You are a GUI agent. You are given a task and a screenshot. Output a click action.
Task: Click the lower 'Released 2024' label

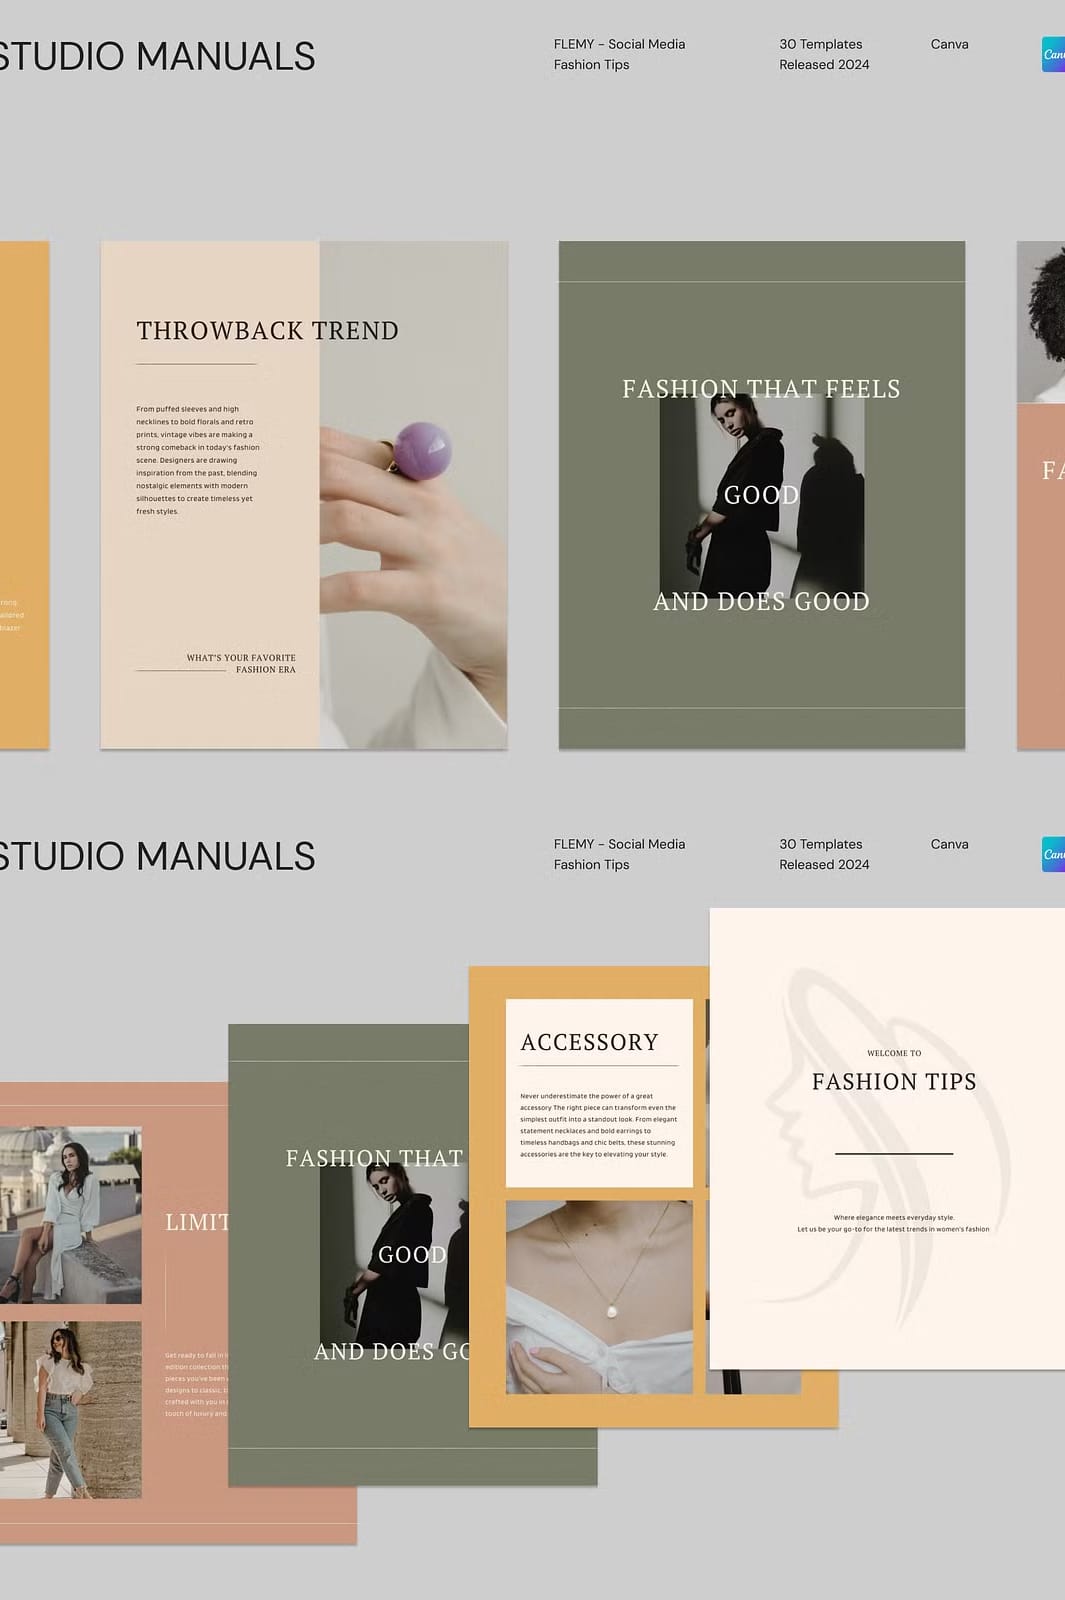(x=824, y=865)
